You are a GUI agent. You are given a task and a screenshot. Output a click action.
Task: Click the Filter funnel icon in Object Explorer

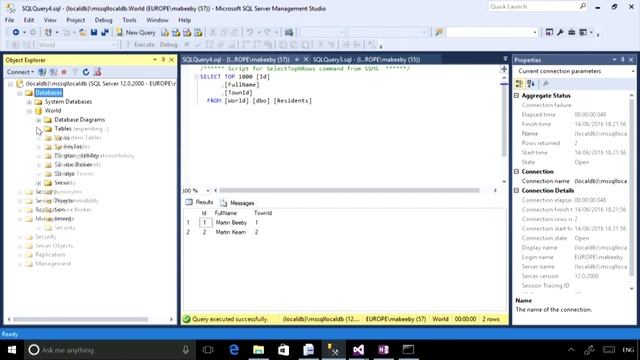pos(75,72)
